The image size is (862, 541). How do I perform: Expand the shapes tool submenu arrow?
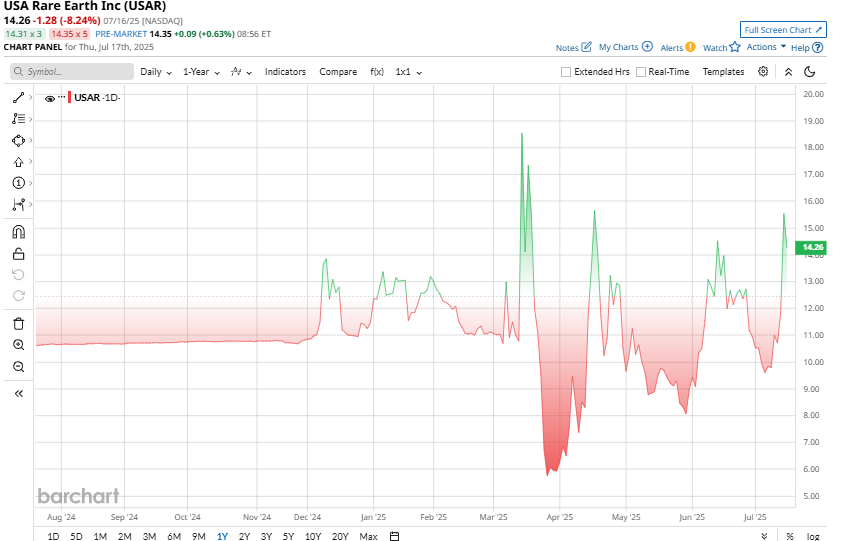[x=30, y=140]
